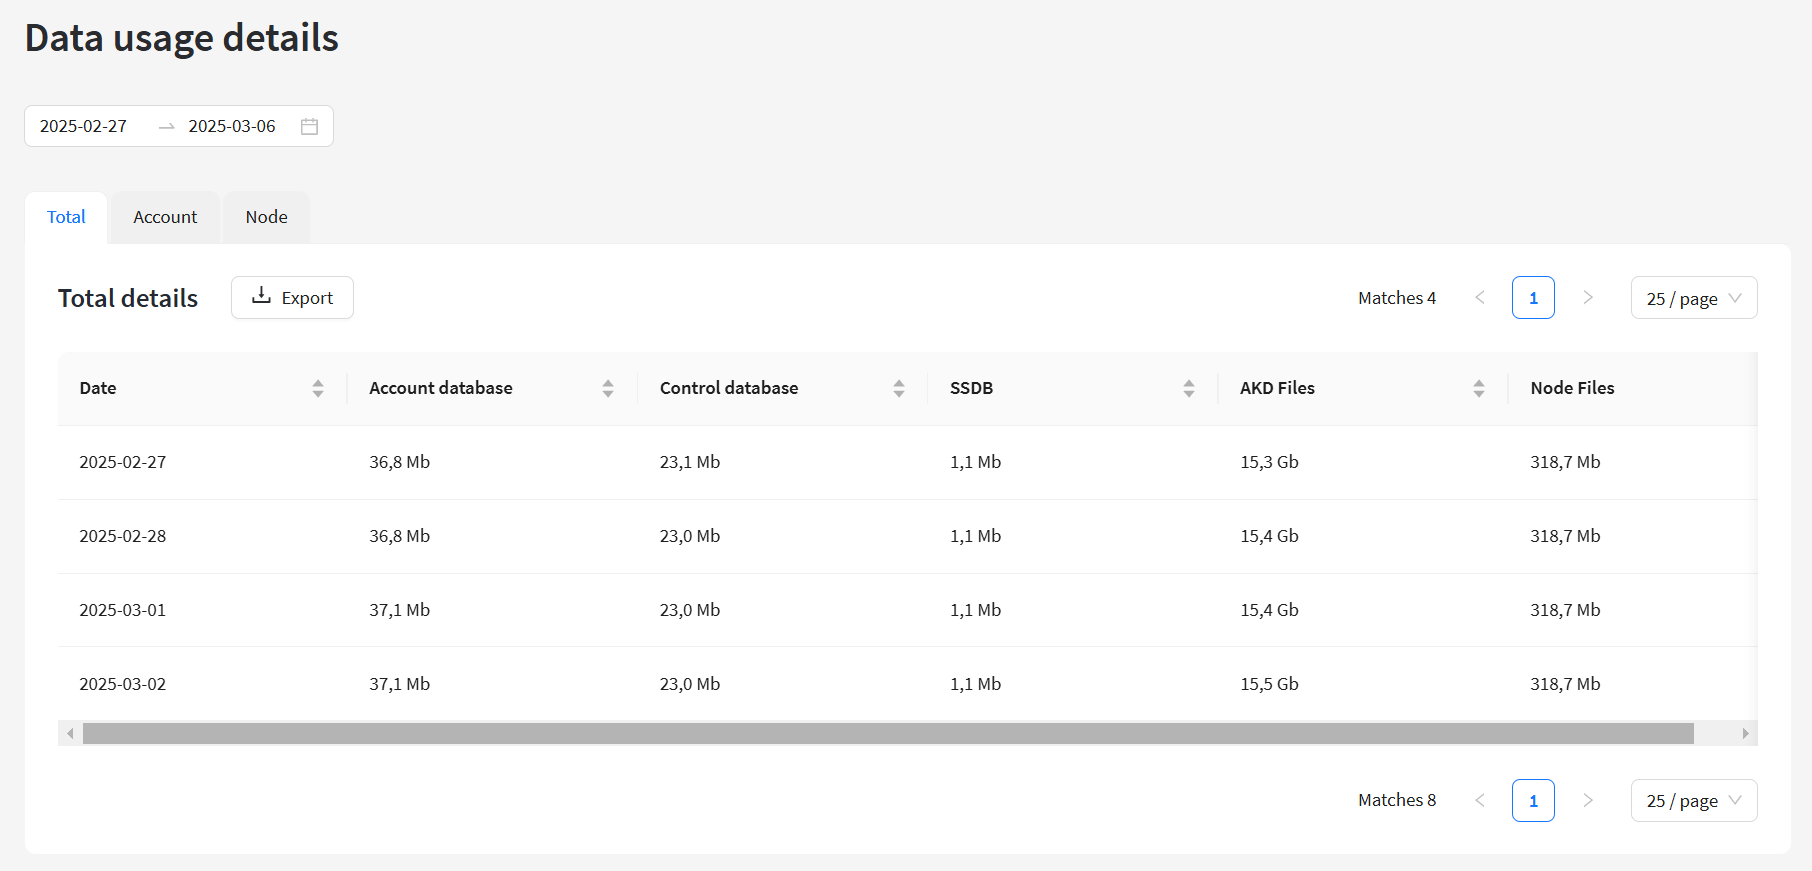Click previous page arrow in bottom pagination

[x=1480, y=800]
